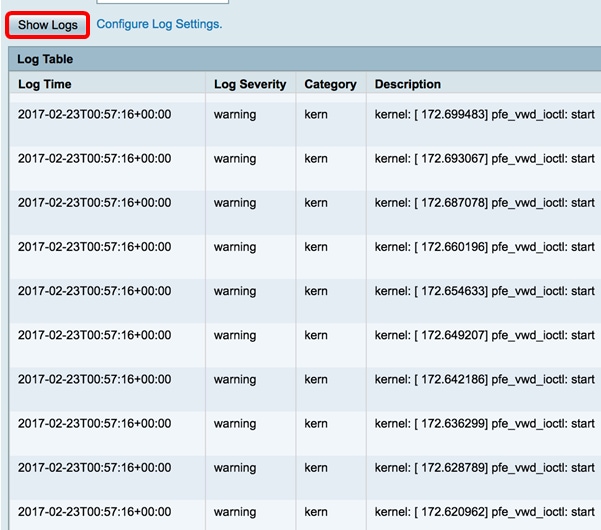Image resolution: width=601 pixels, height=530 pixels.
Task: Click kern category in the 172.687078 row
Action: click(316, 202)
